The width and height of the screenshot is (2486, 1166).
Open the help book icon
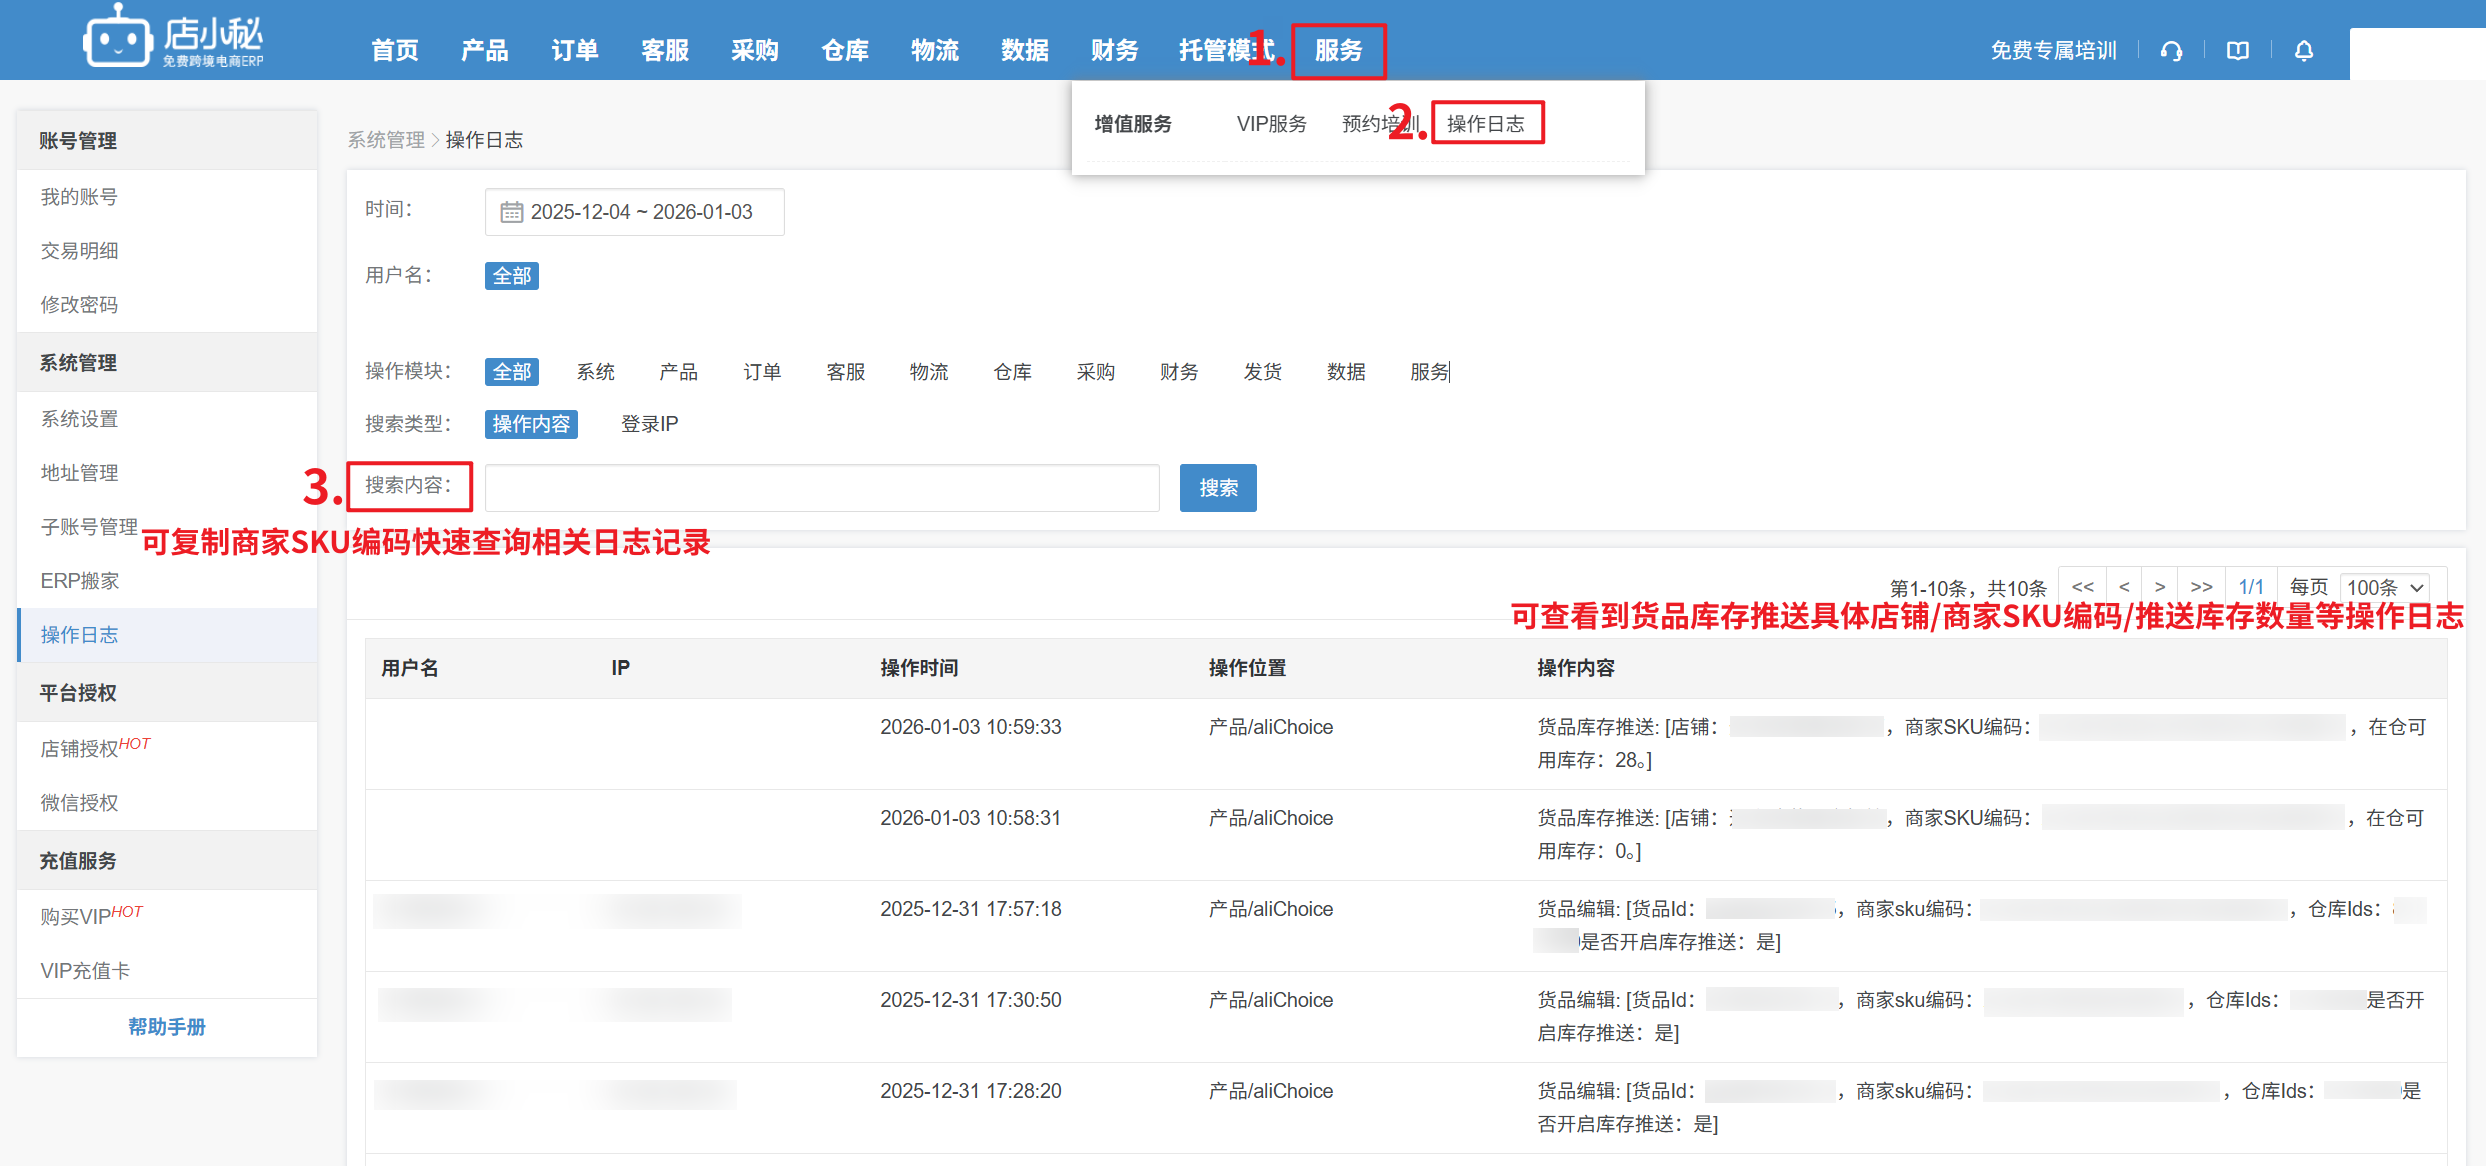(2238, 51)
